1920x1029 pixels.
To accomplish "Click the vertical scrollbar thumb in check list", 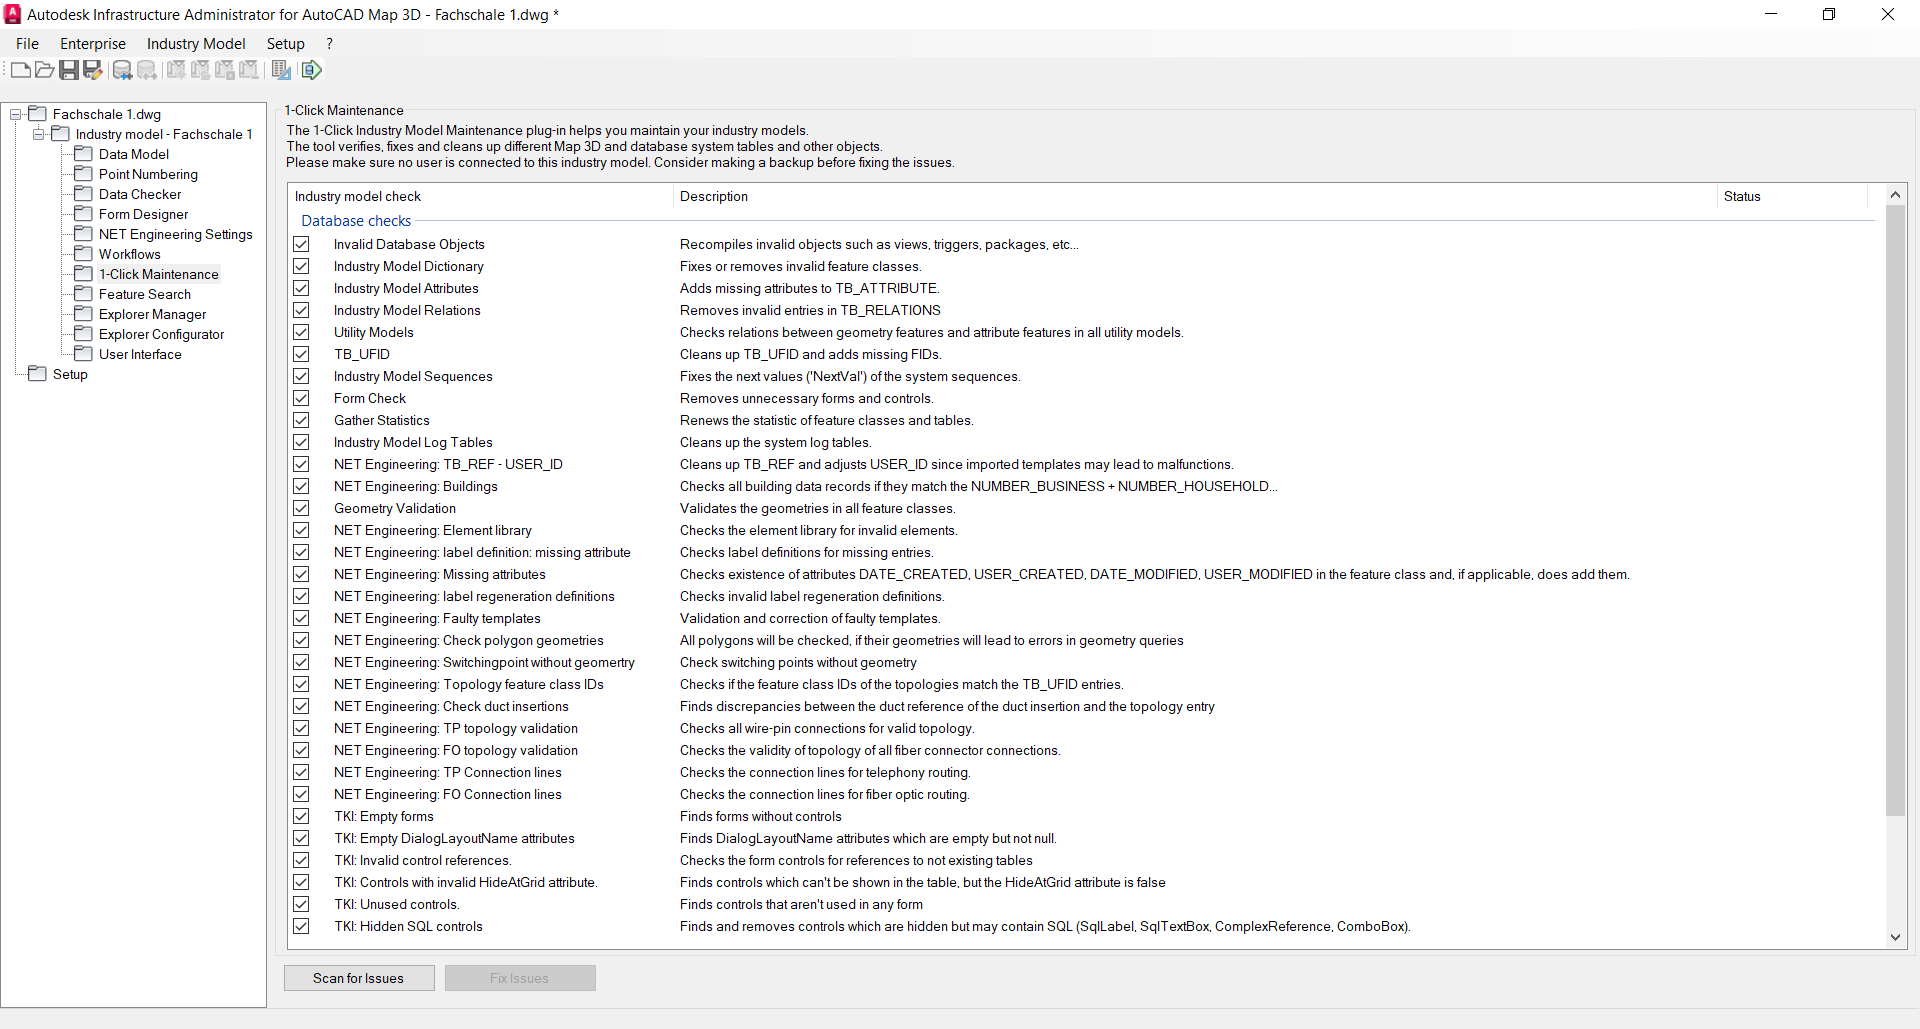I will [x=1895, y=510].
